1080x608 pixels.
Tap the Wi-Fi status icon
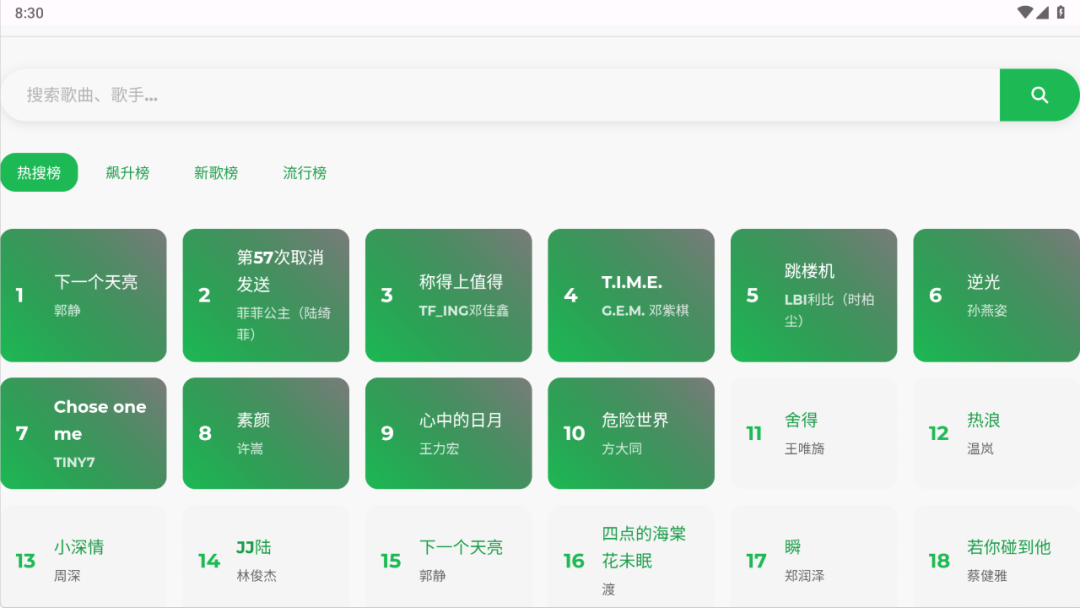click(1025, 12)
